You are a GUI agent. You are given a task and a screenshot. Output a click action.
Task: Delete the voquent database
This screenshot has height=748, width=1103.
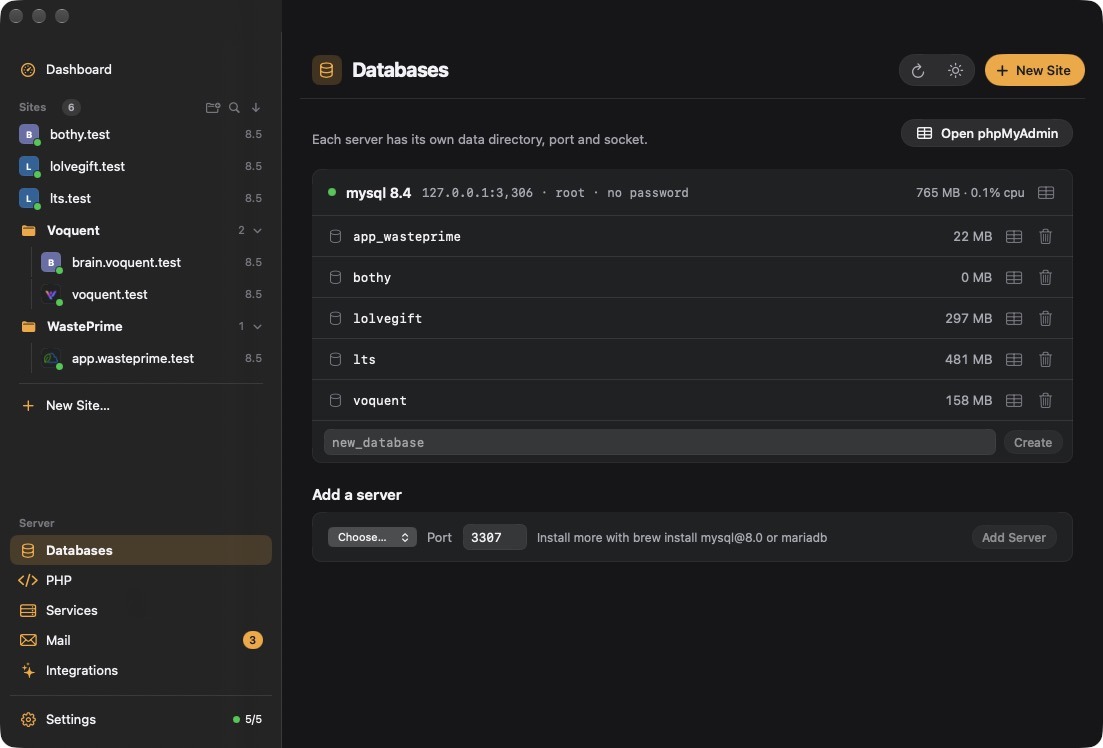[1046, 400]
